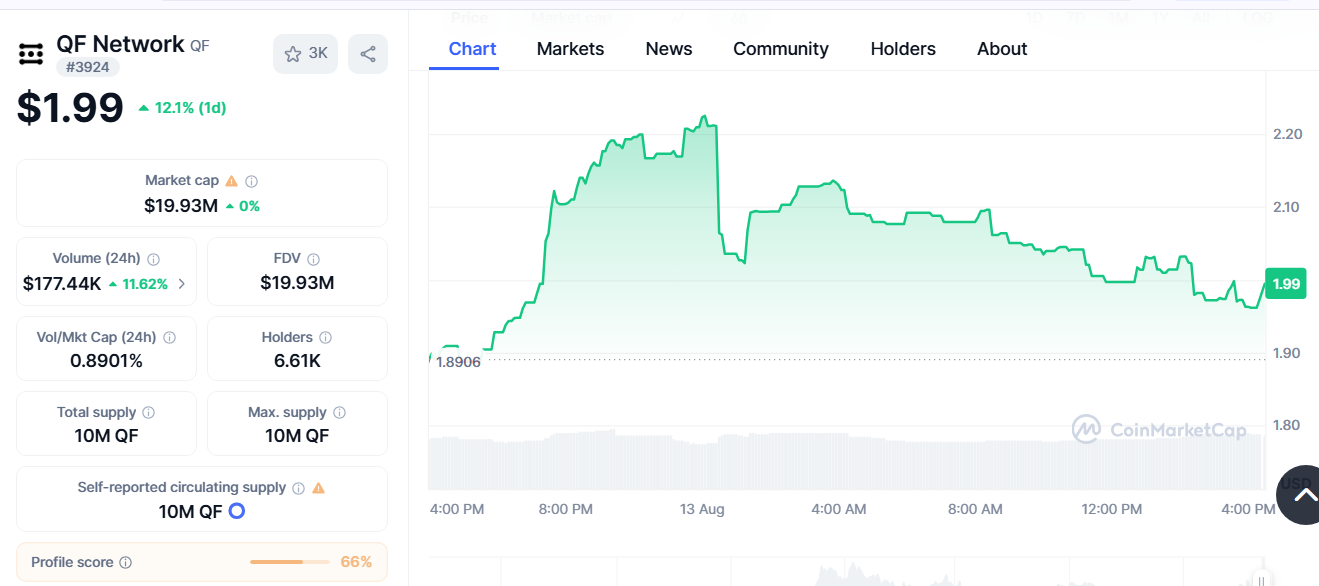Show info tooltip for Holders stat
This screenshot has width=1319, height=586.
click(326, 338)
